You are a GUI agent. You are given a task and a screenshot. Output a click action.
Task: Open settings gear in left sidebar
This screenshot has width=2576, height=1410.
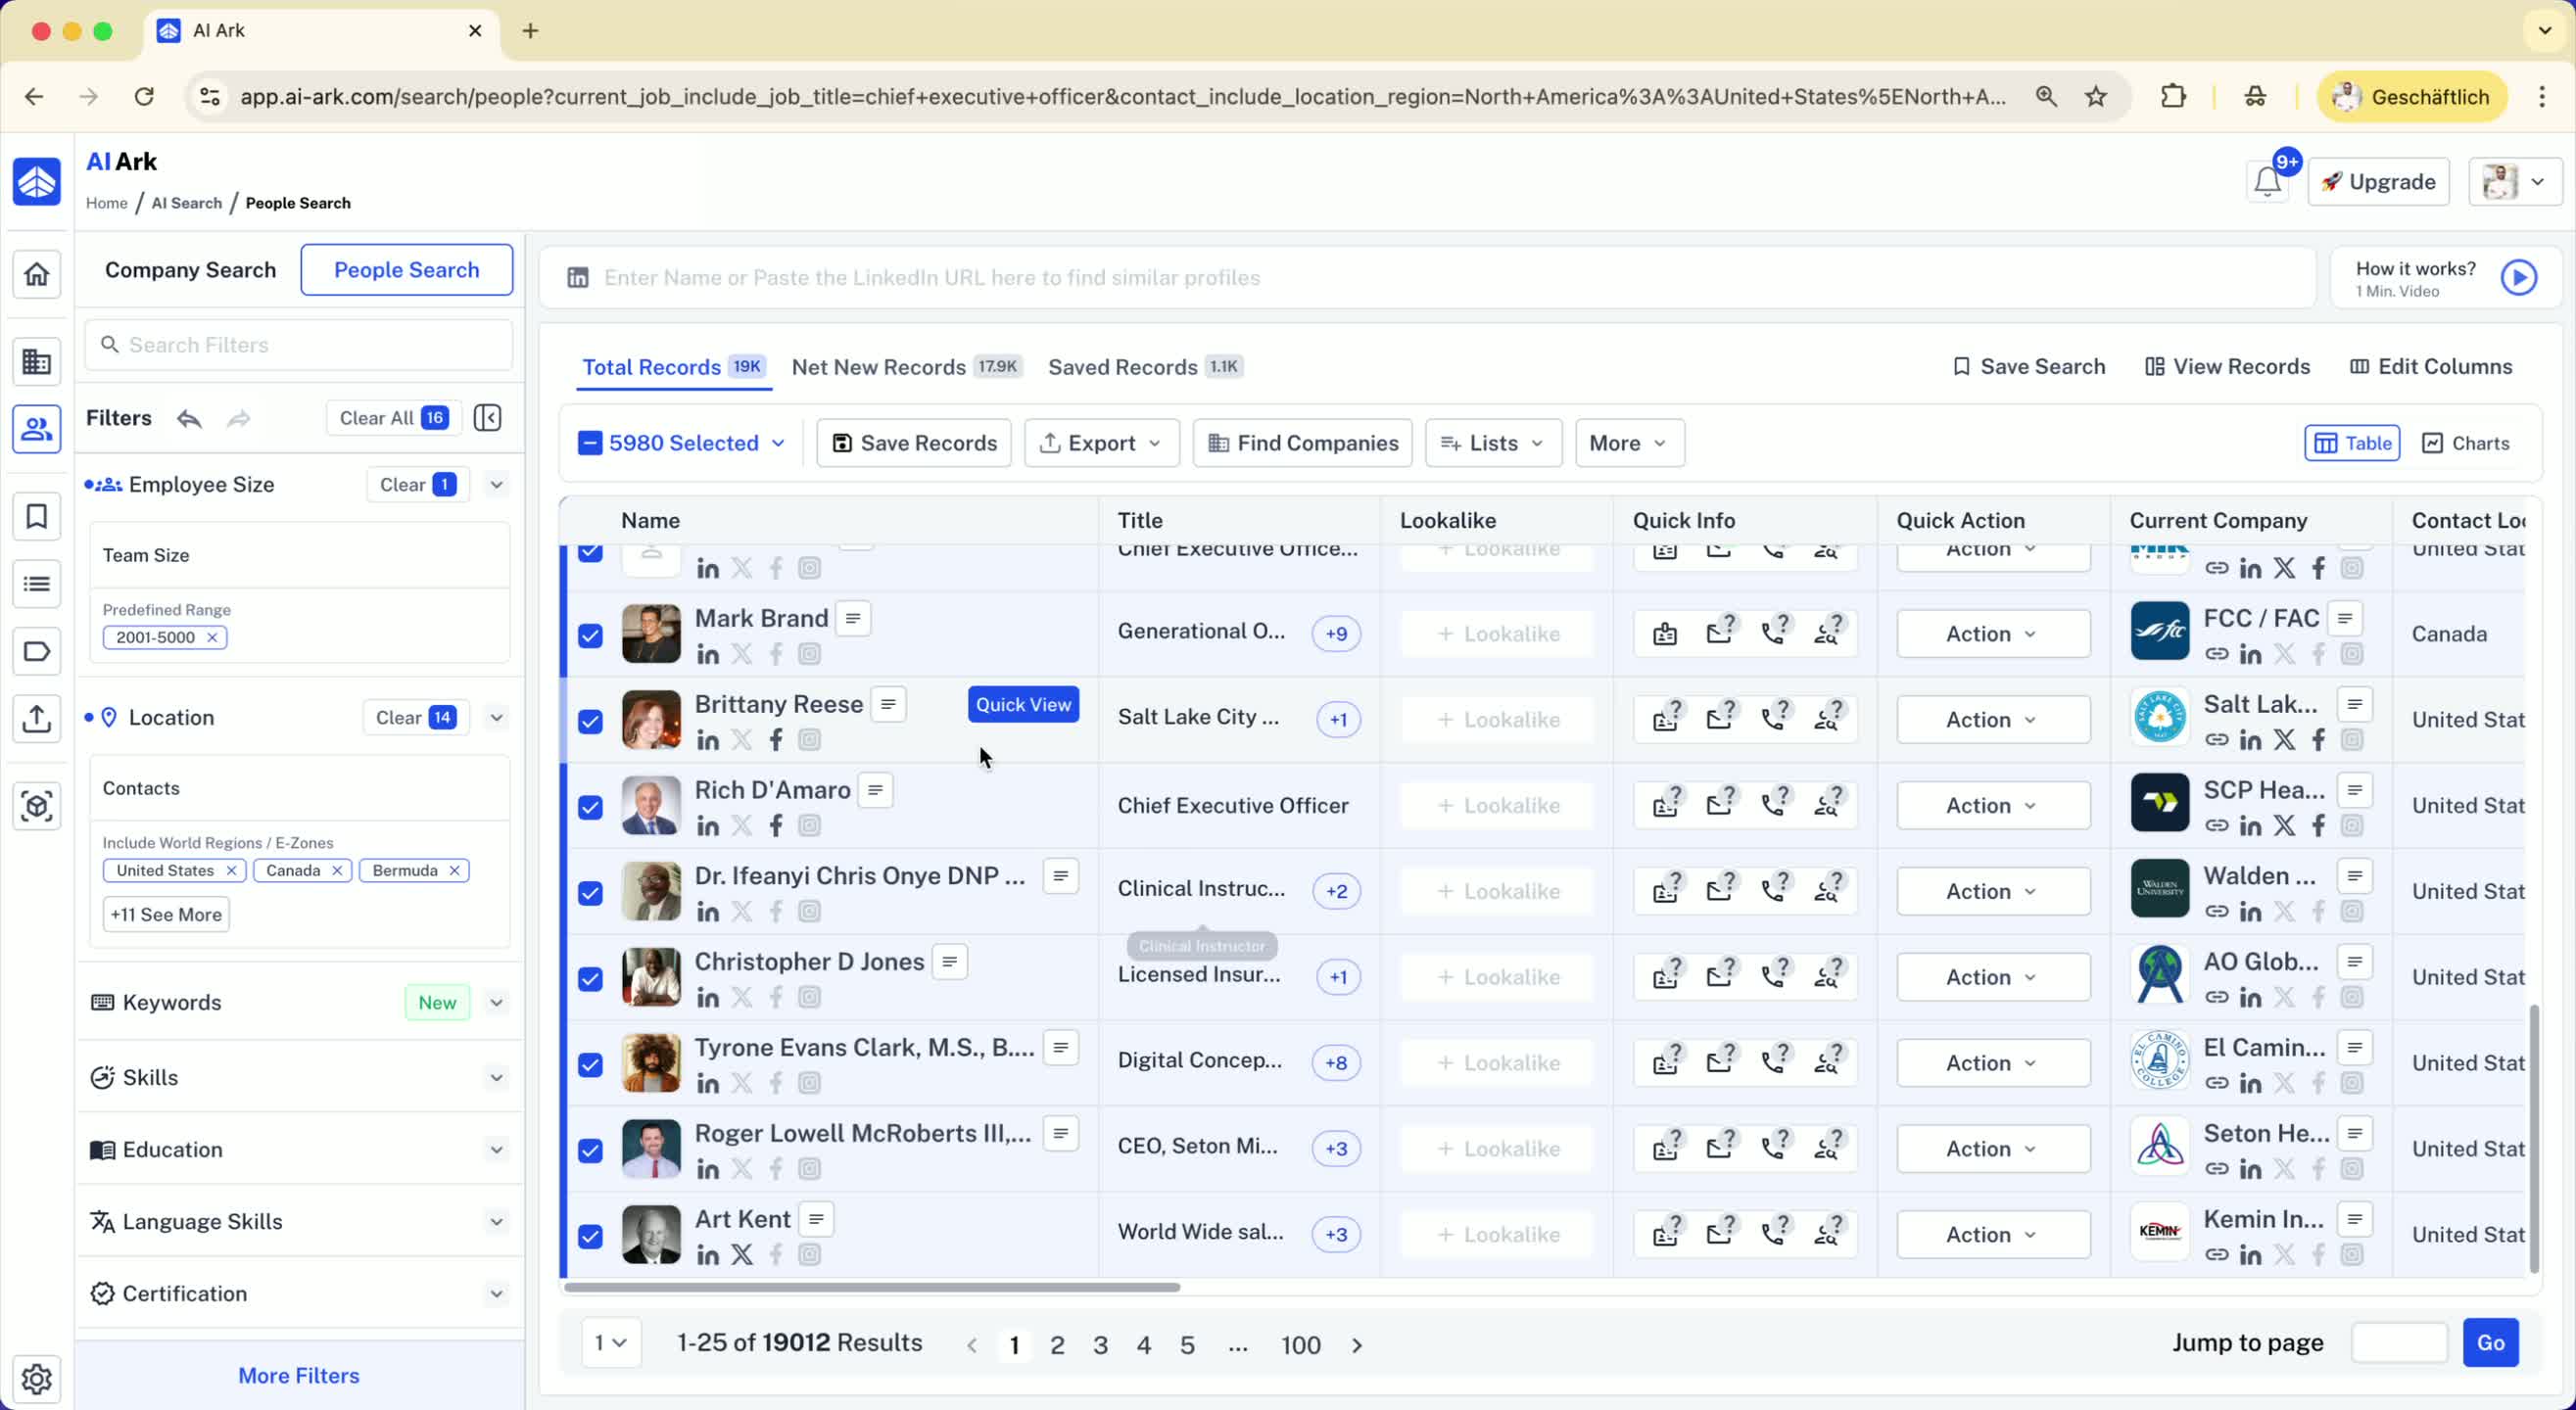pos(37,1378)
